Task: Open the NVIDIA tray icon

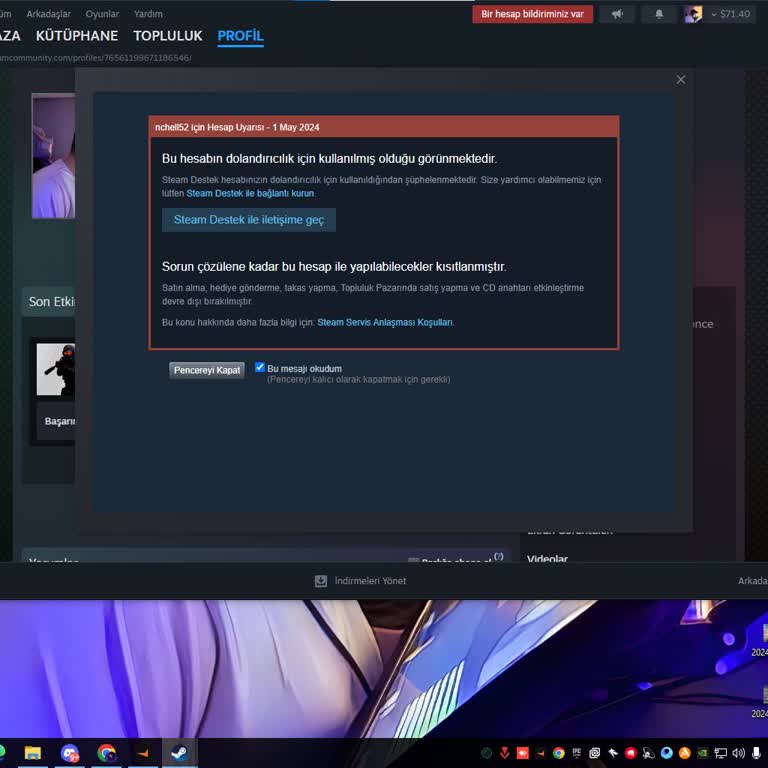Action: pyautogui.click(x=702, y=753)
